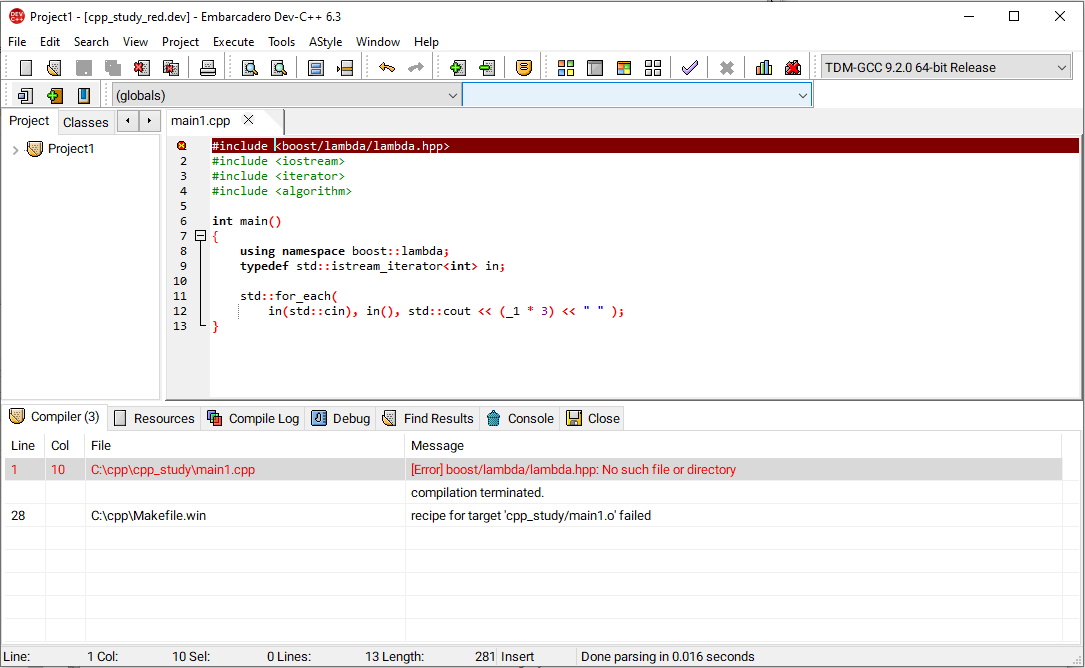Open the File menu
Image resolution: width=1085 pixels, height=668 pixels.
click(x=17, y=42)
